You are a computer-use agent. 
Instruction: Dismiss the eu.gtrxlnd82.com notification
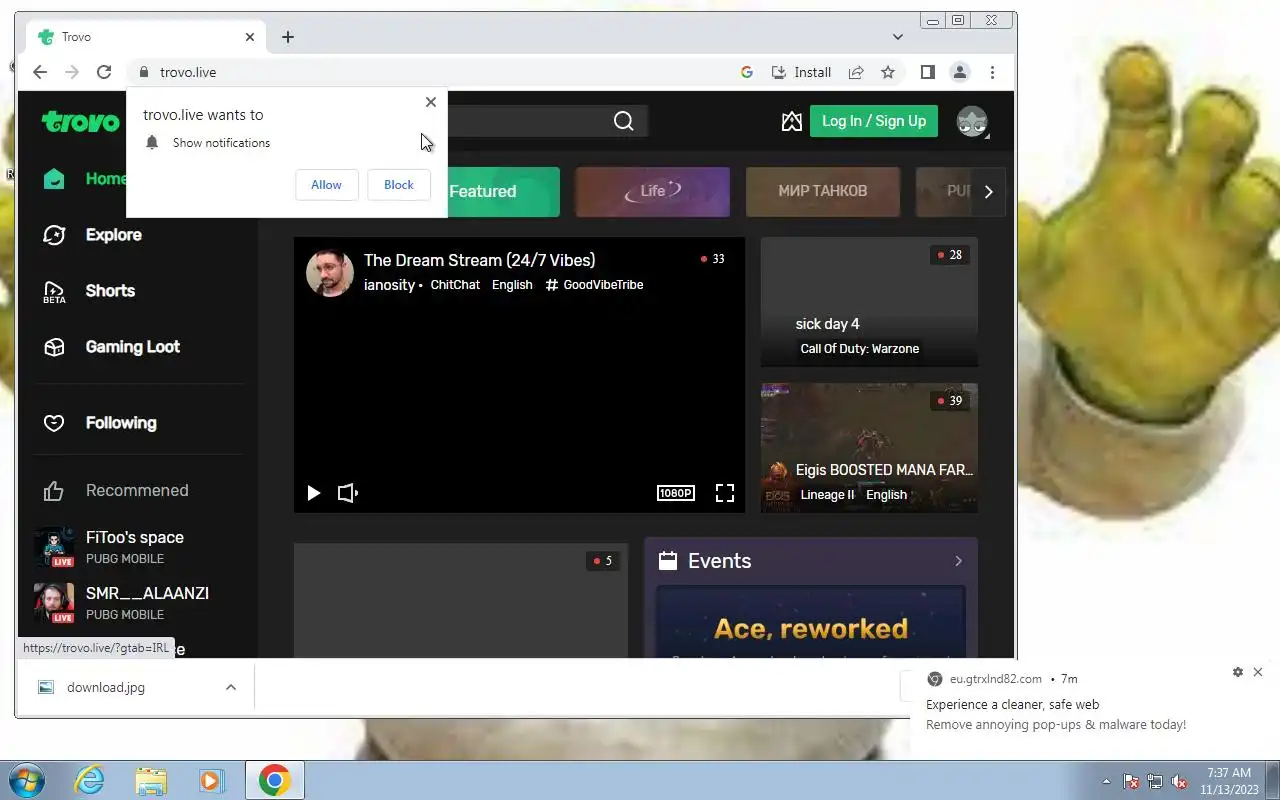point(1258,672)
